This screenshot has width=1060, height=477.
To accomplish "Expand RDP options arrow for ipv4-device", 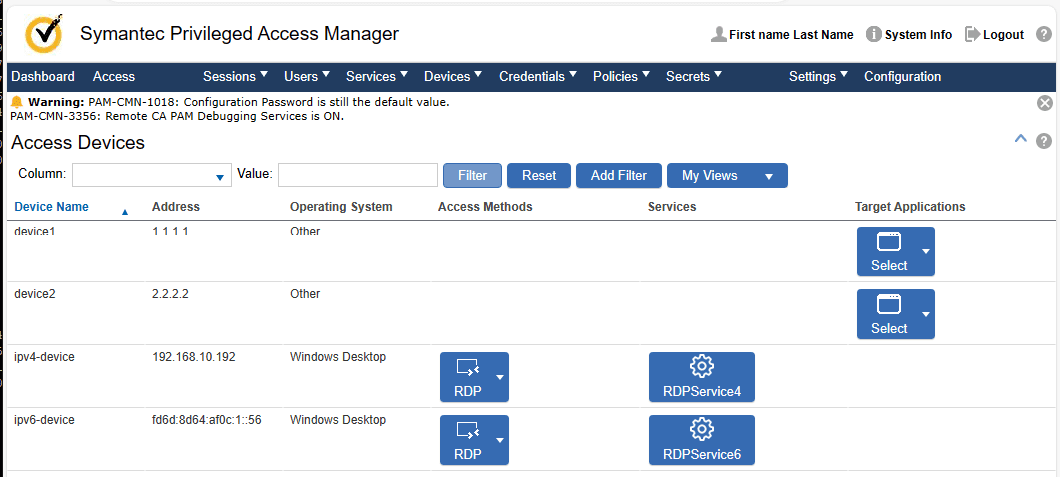I will coord(500,377).
